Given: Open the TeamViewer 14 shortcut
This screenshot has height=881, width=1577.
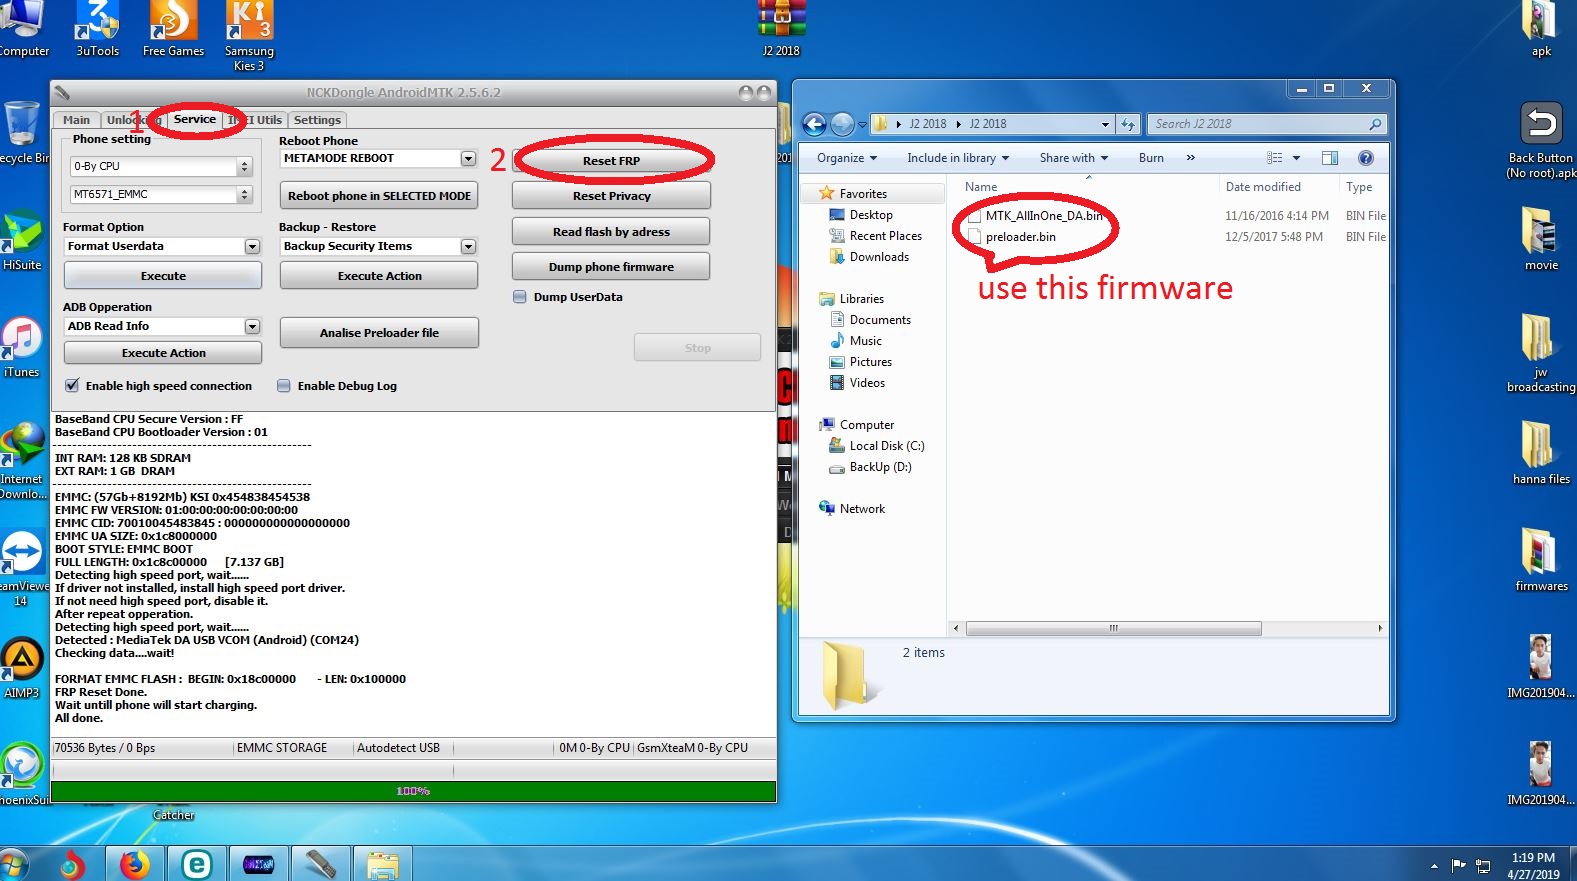Looking at the screenshot, I should tap(22, 568).
